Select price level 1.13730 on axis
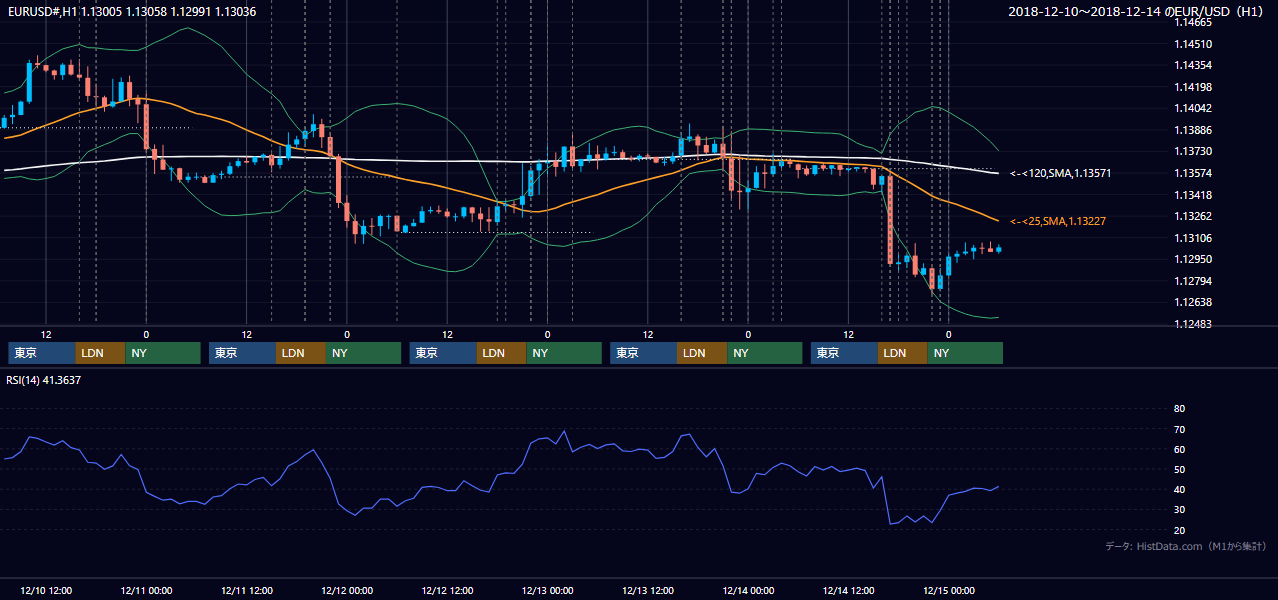 [x=1193, y=151]
